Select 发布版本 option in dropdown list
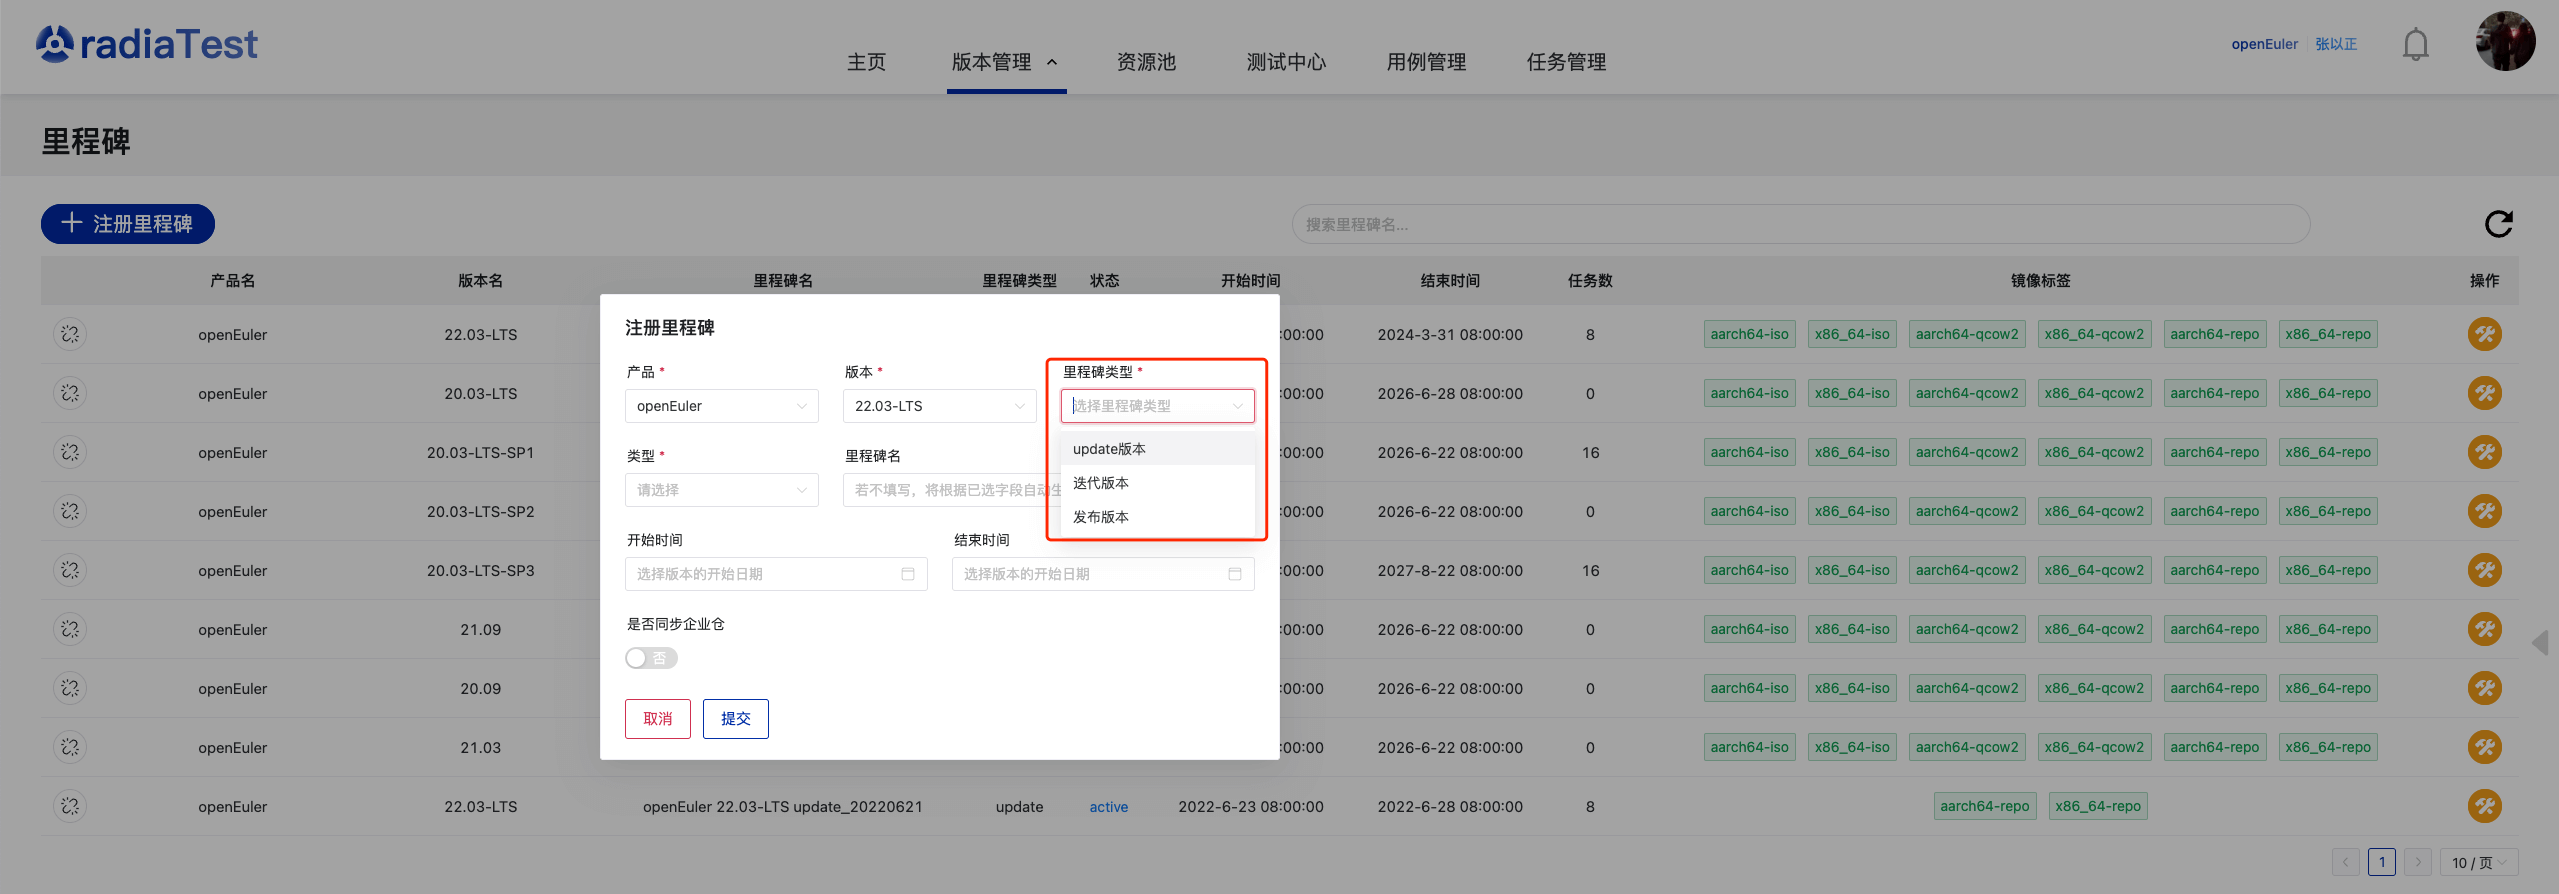 coord(1101,517)
